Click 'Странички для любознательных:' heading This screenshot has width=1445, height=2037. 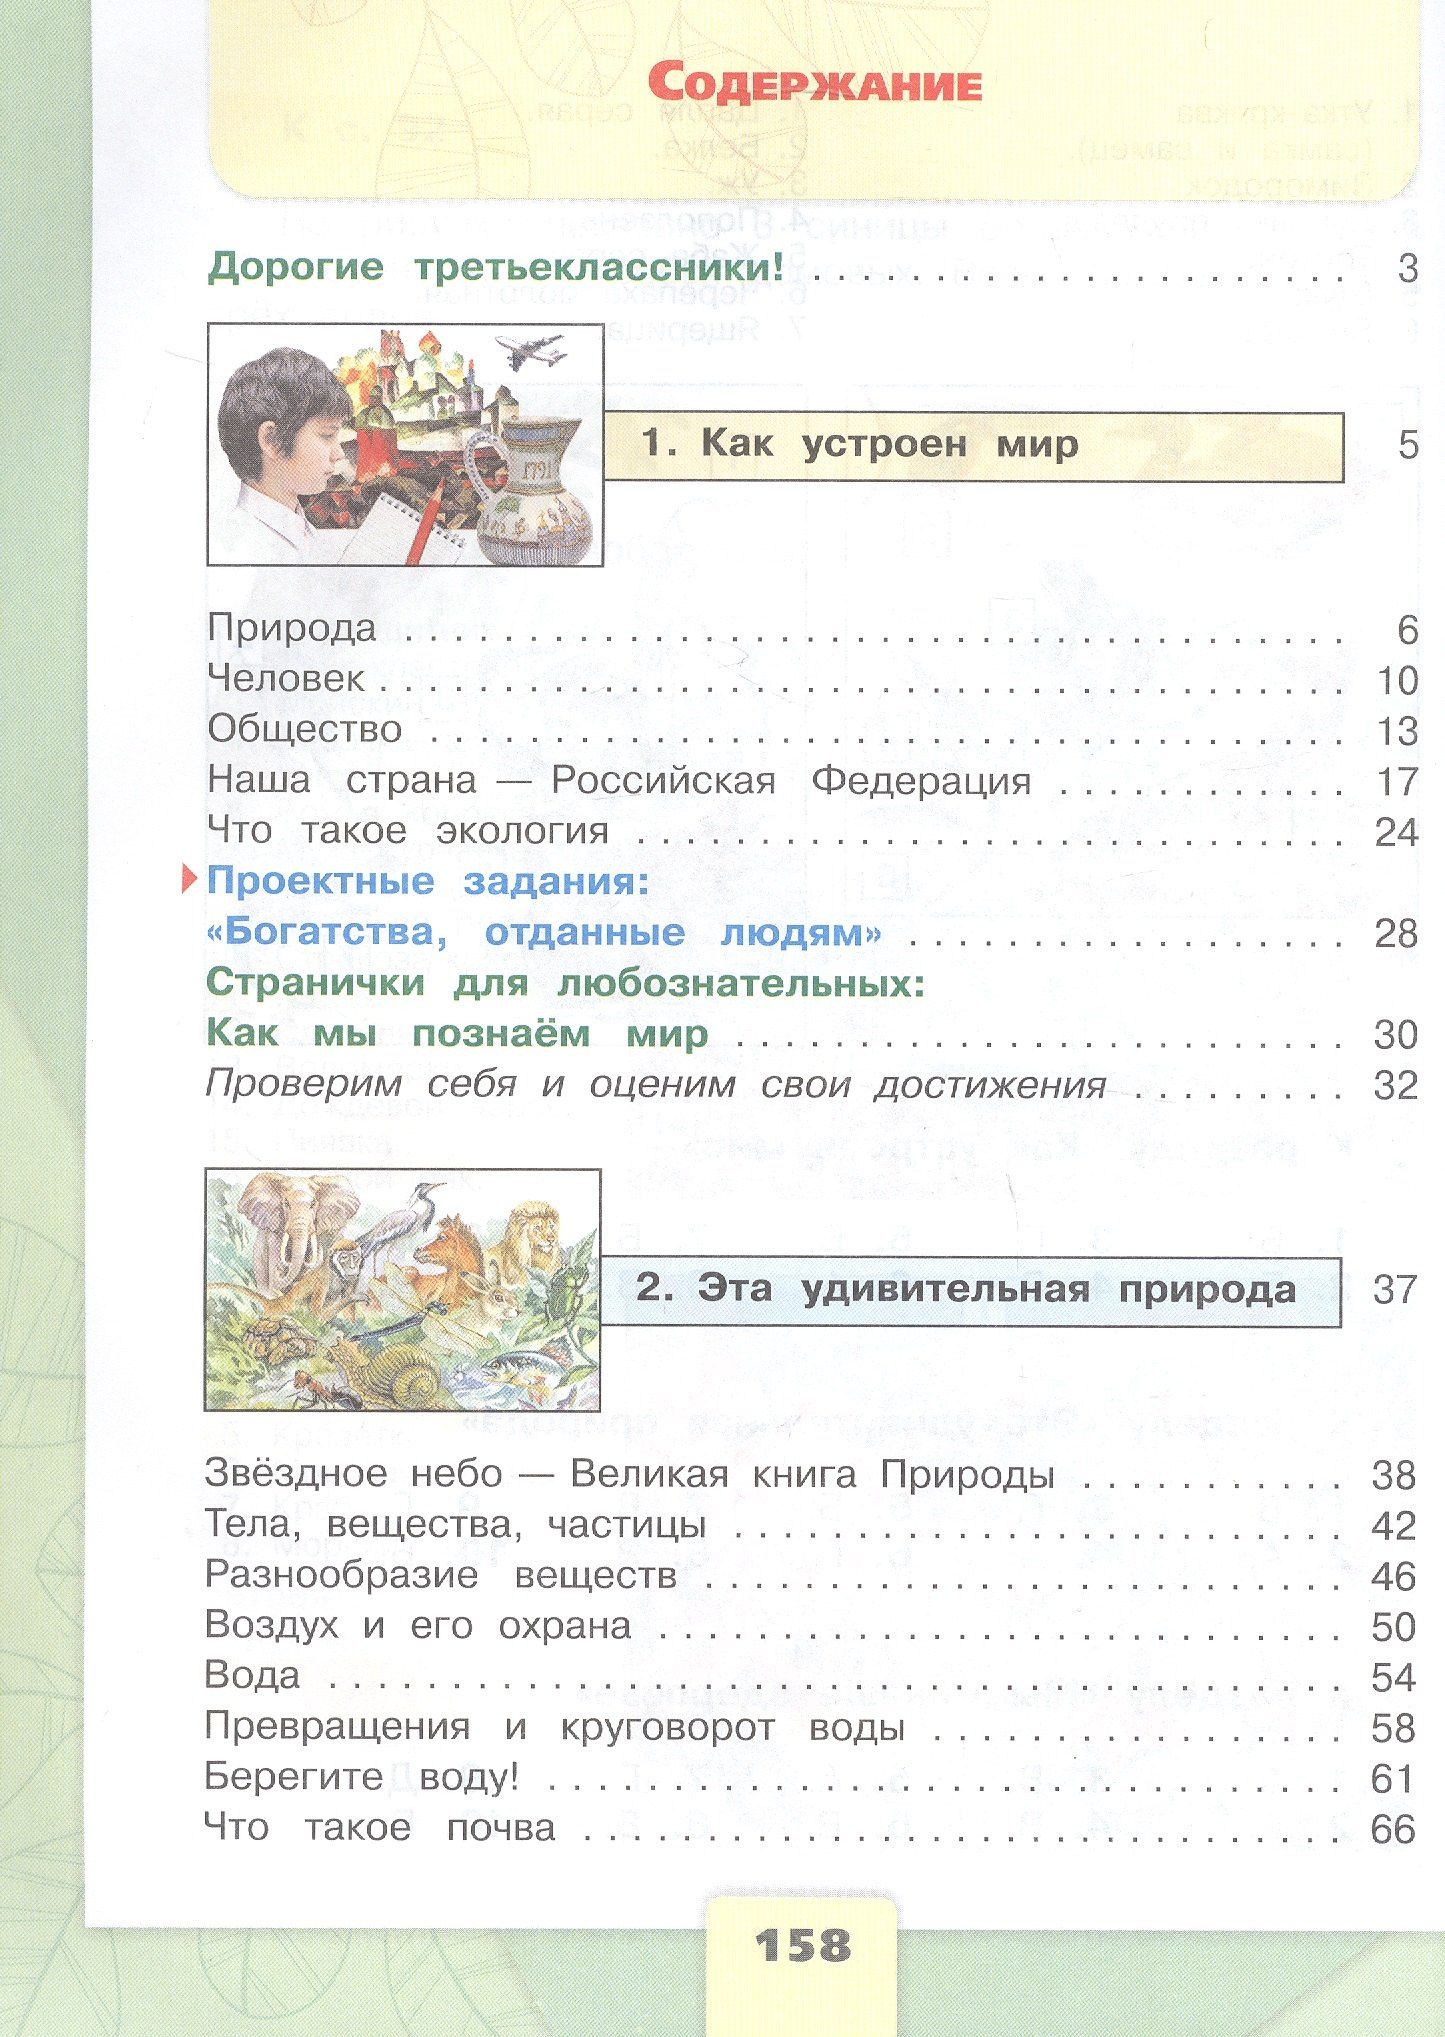[x=566, y=984]
